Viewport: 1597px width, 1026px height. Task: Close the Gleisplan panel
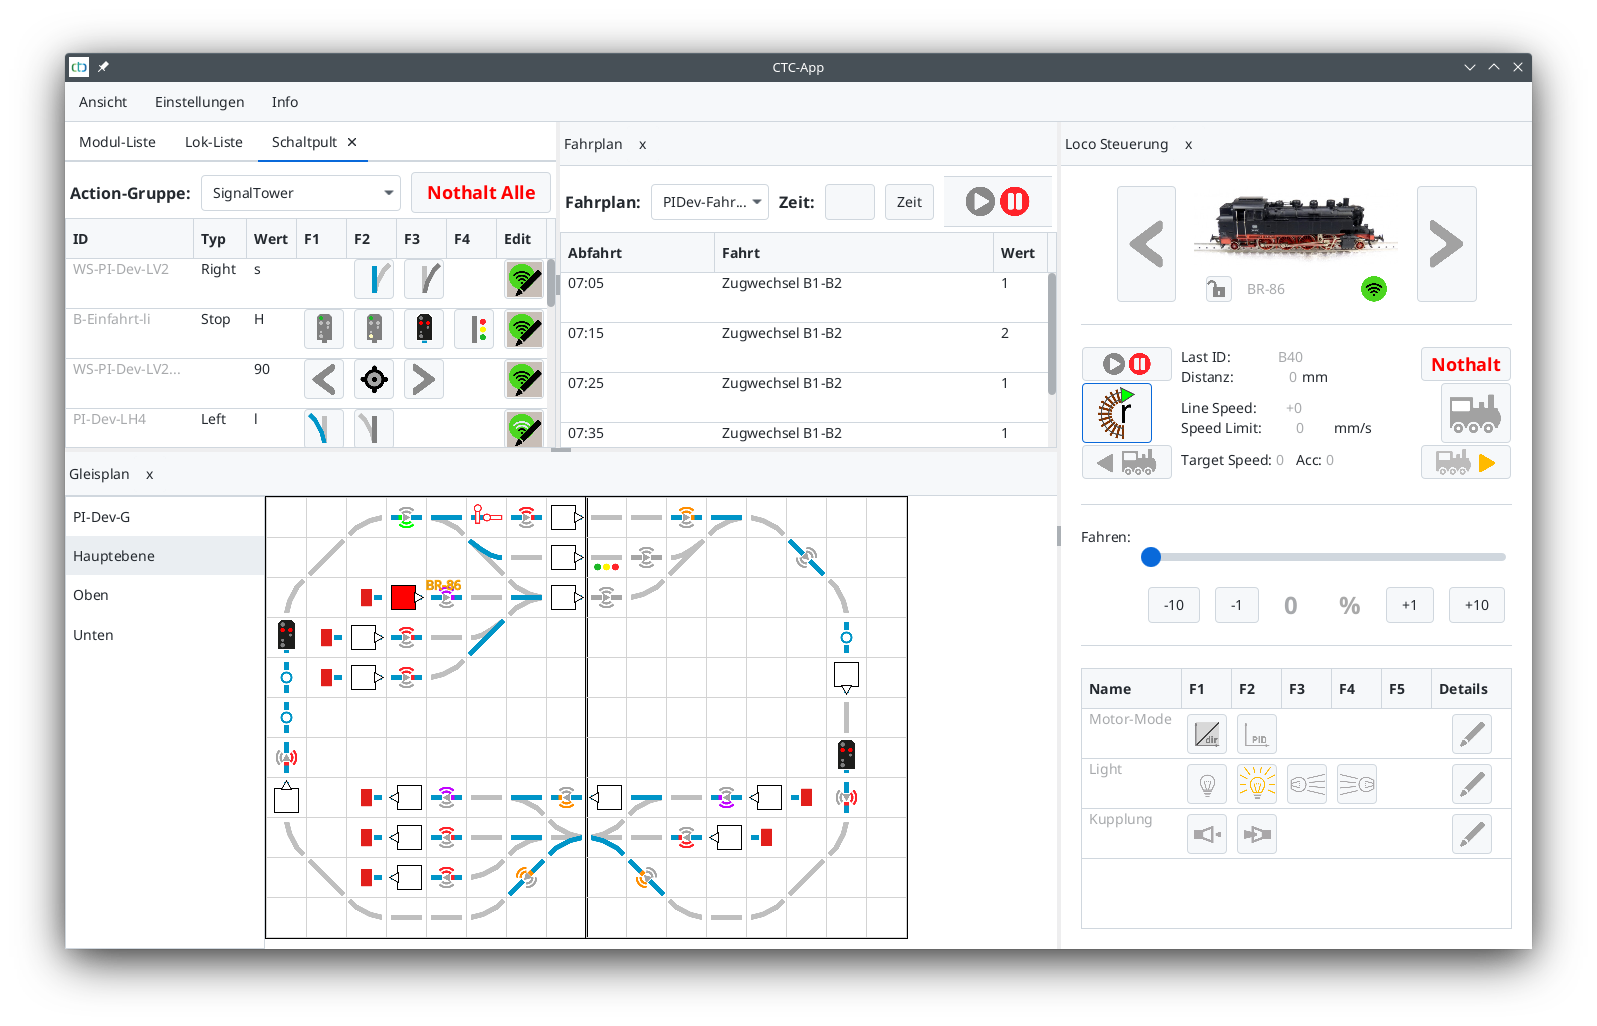(x=150, y=475)
